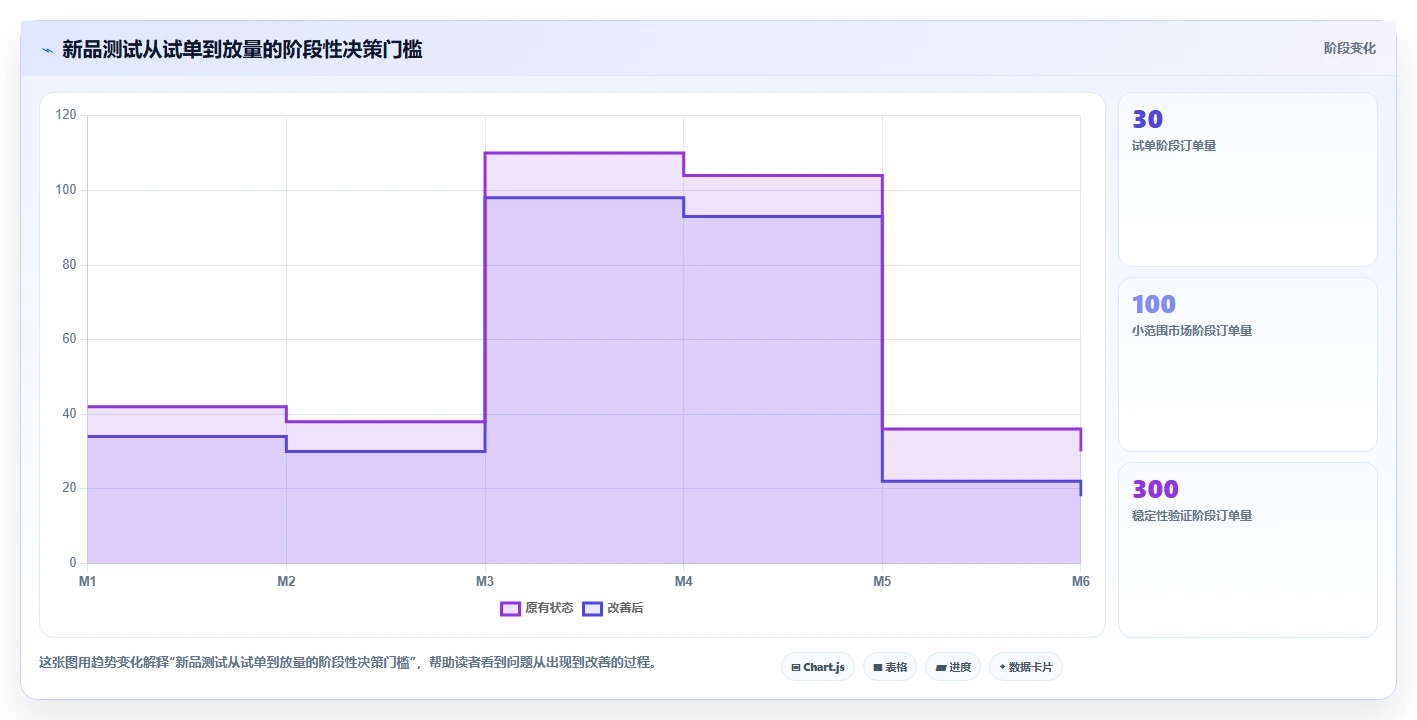Click the M4 x-axis label
1417x720 pixels.
(683, 581)
